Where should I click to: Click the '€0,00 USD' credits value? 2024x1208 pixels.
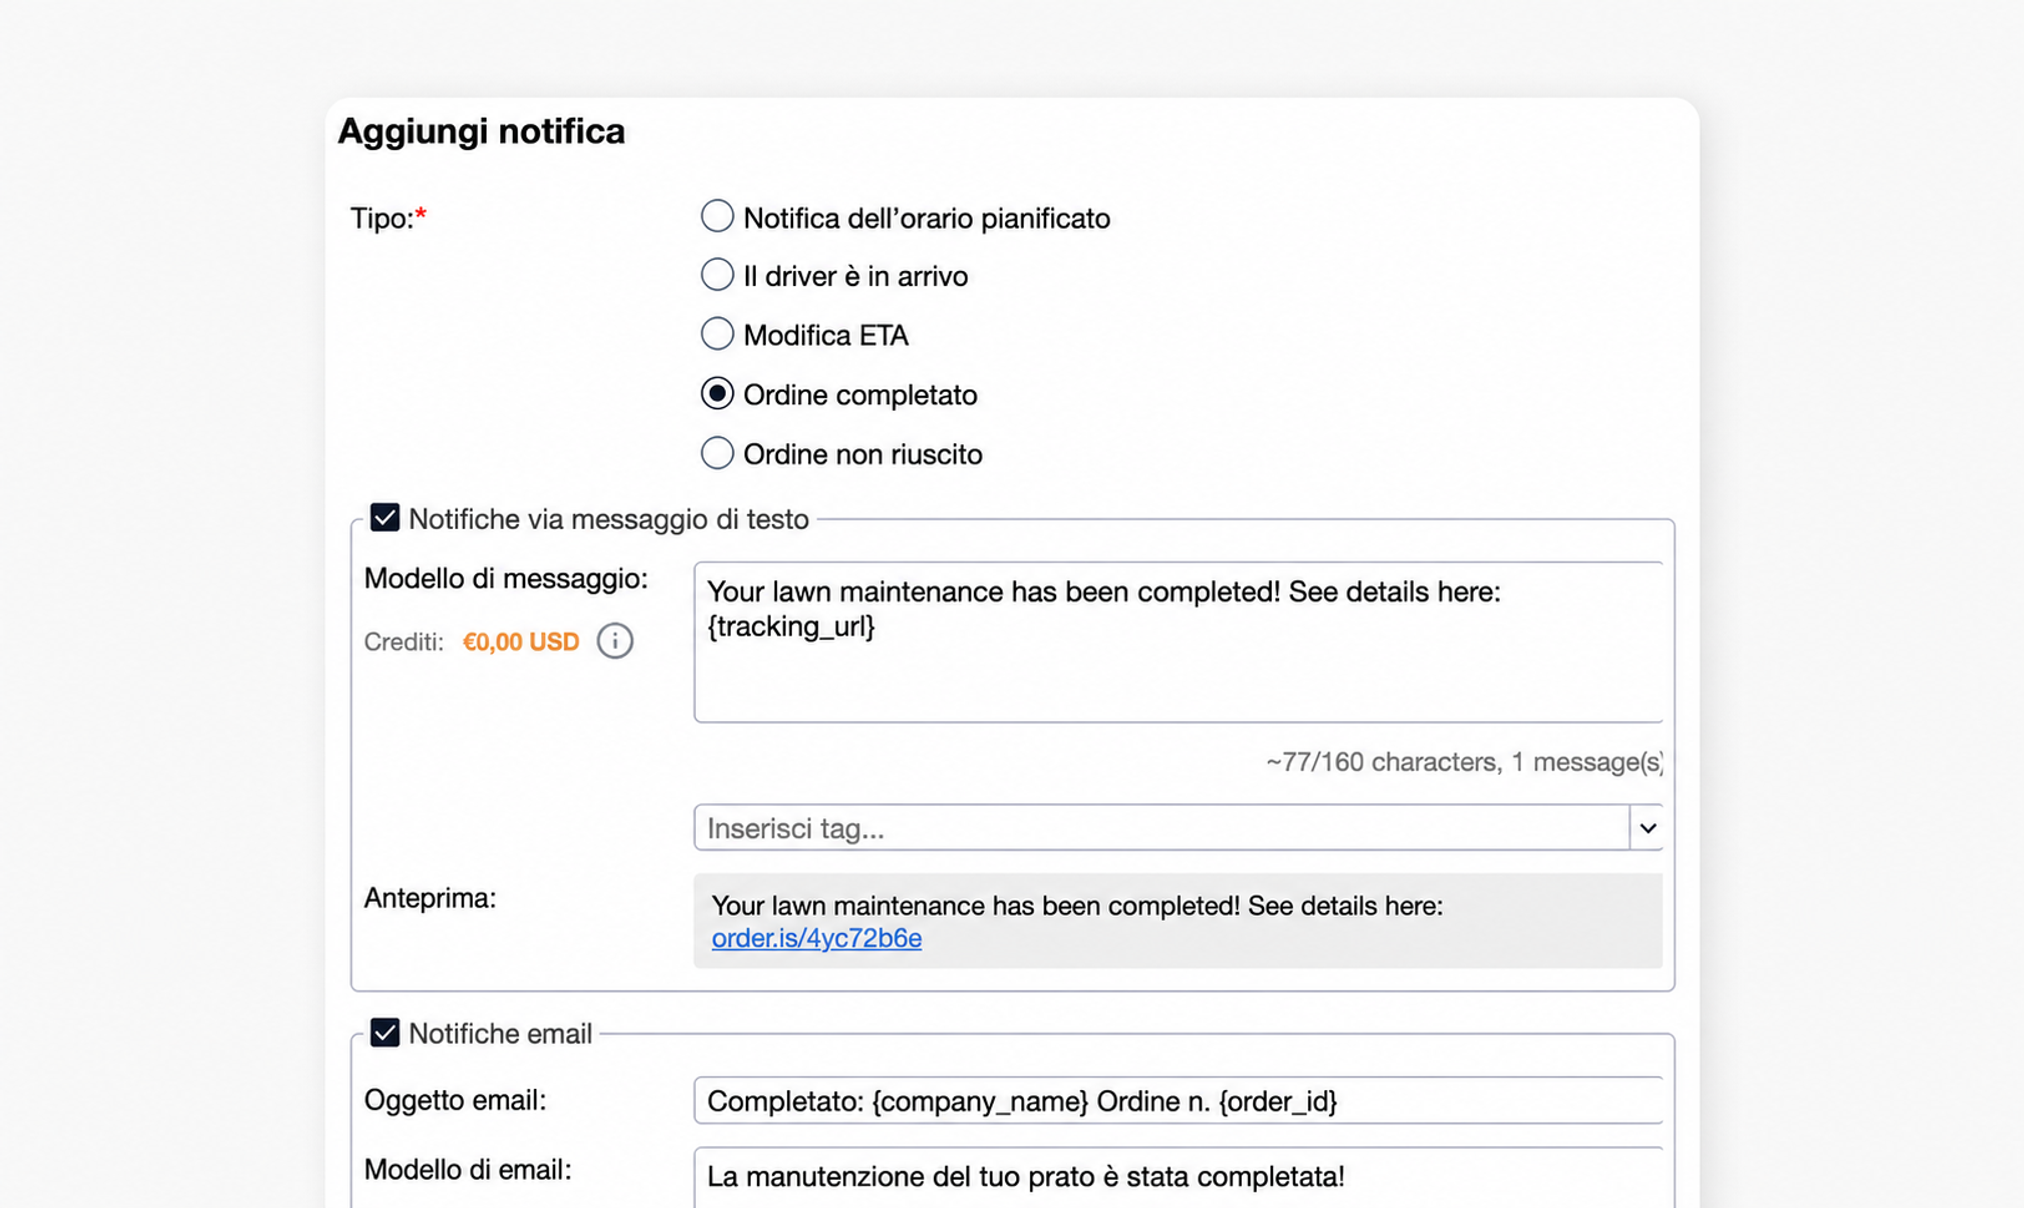[x=521, y=642]
